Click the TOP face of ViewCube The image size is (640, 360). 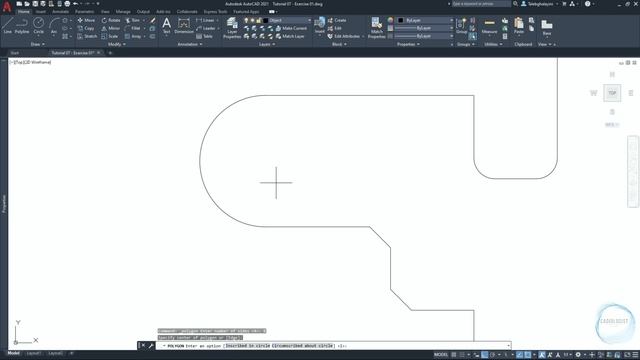click(x=612, y=93)
